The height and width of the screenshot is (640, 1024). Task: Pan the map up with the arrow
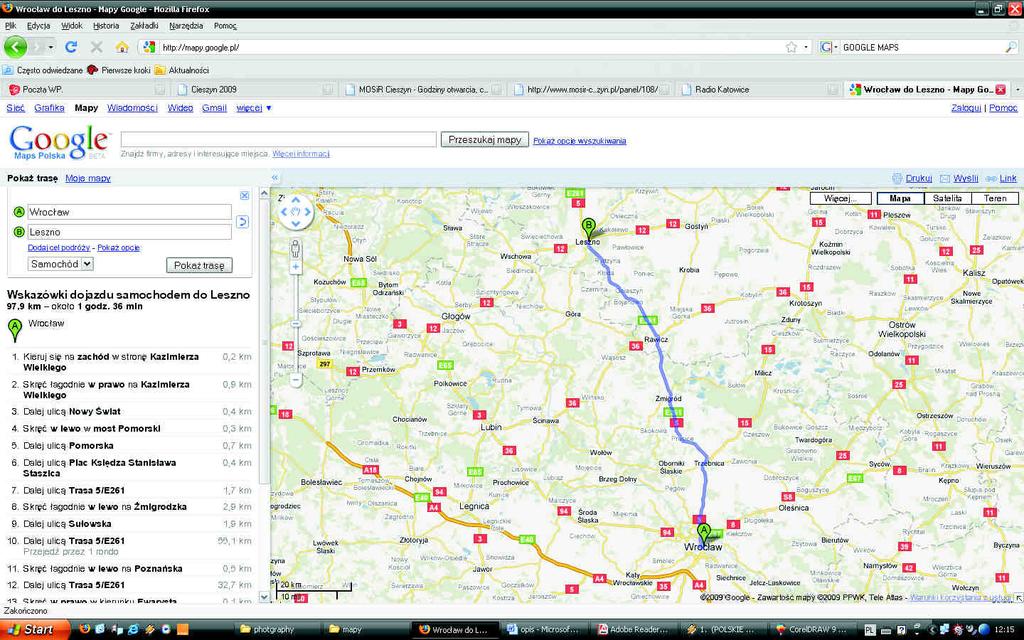pos(296,200)
